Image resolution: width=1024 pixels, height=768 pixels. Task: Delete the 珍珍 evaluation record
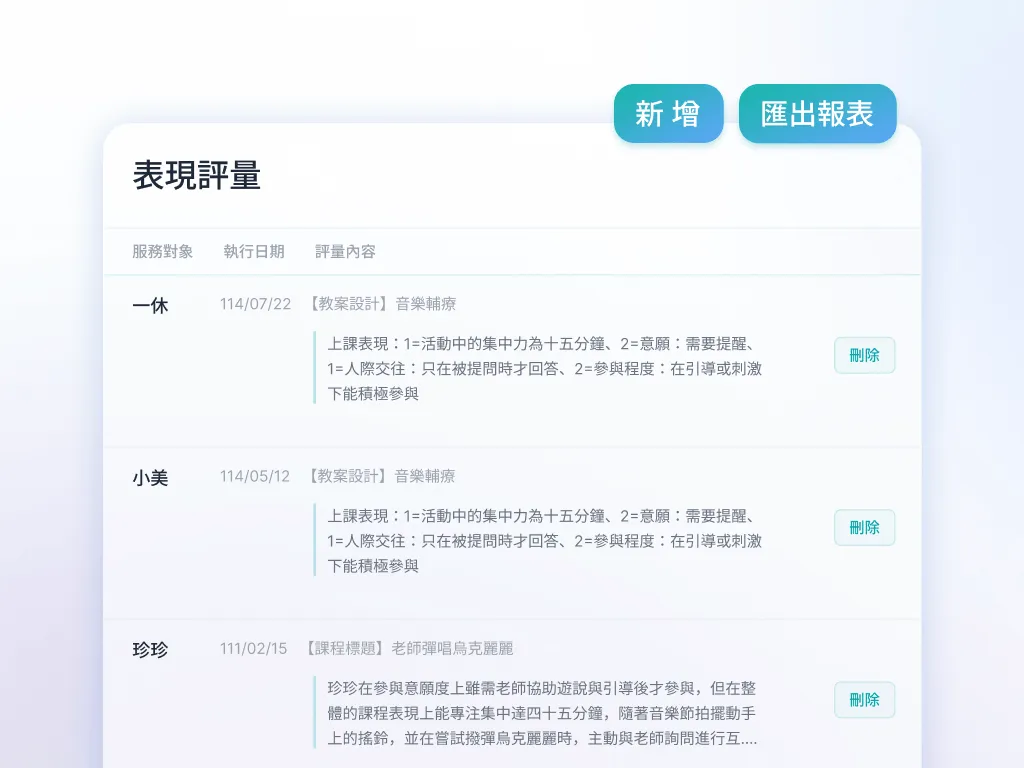pos(864,700)
